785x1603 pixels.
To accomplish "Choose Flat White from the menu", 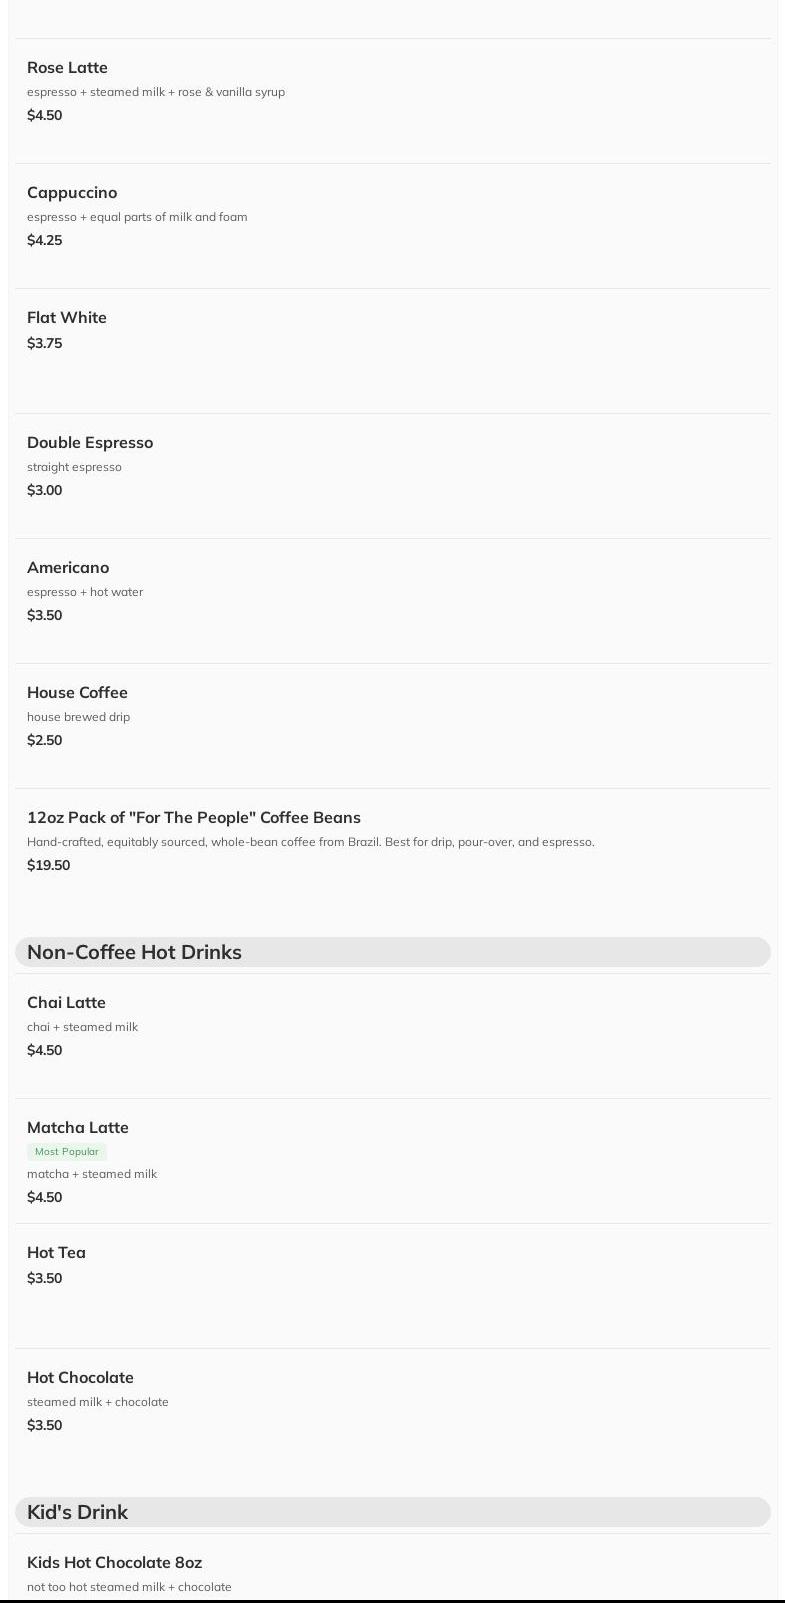I will 67,318.
